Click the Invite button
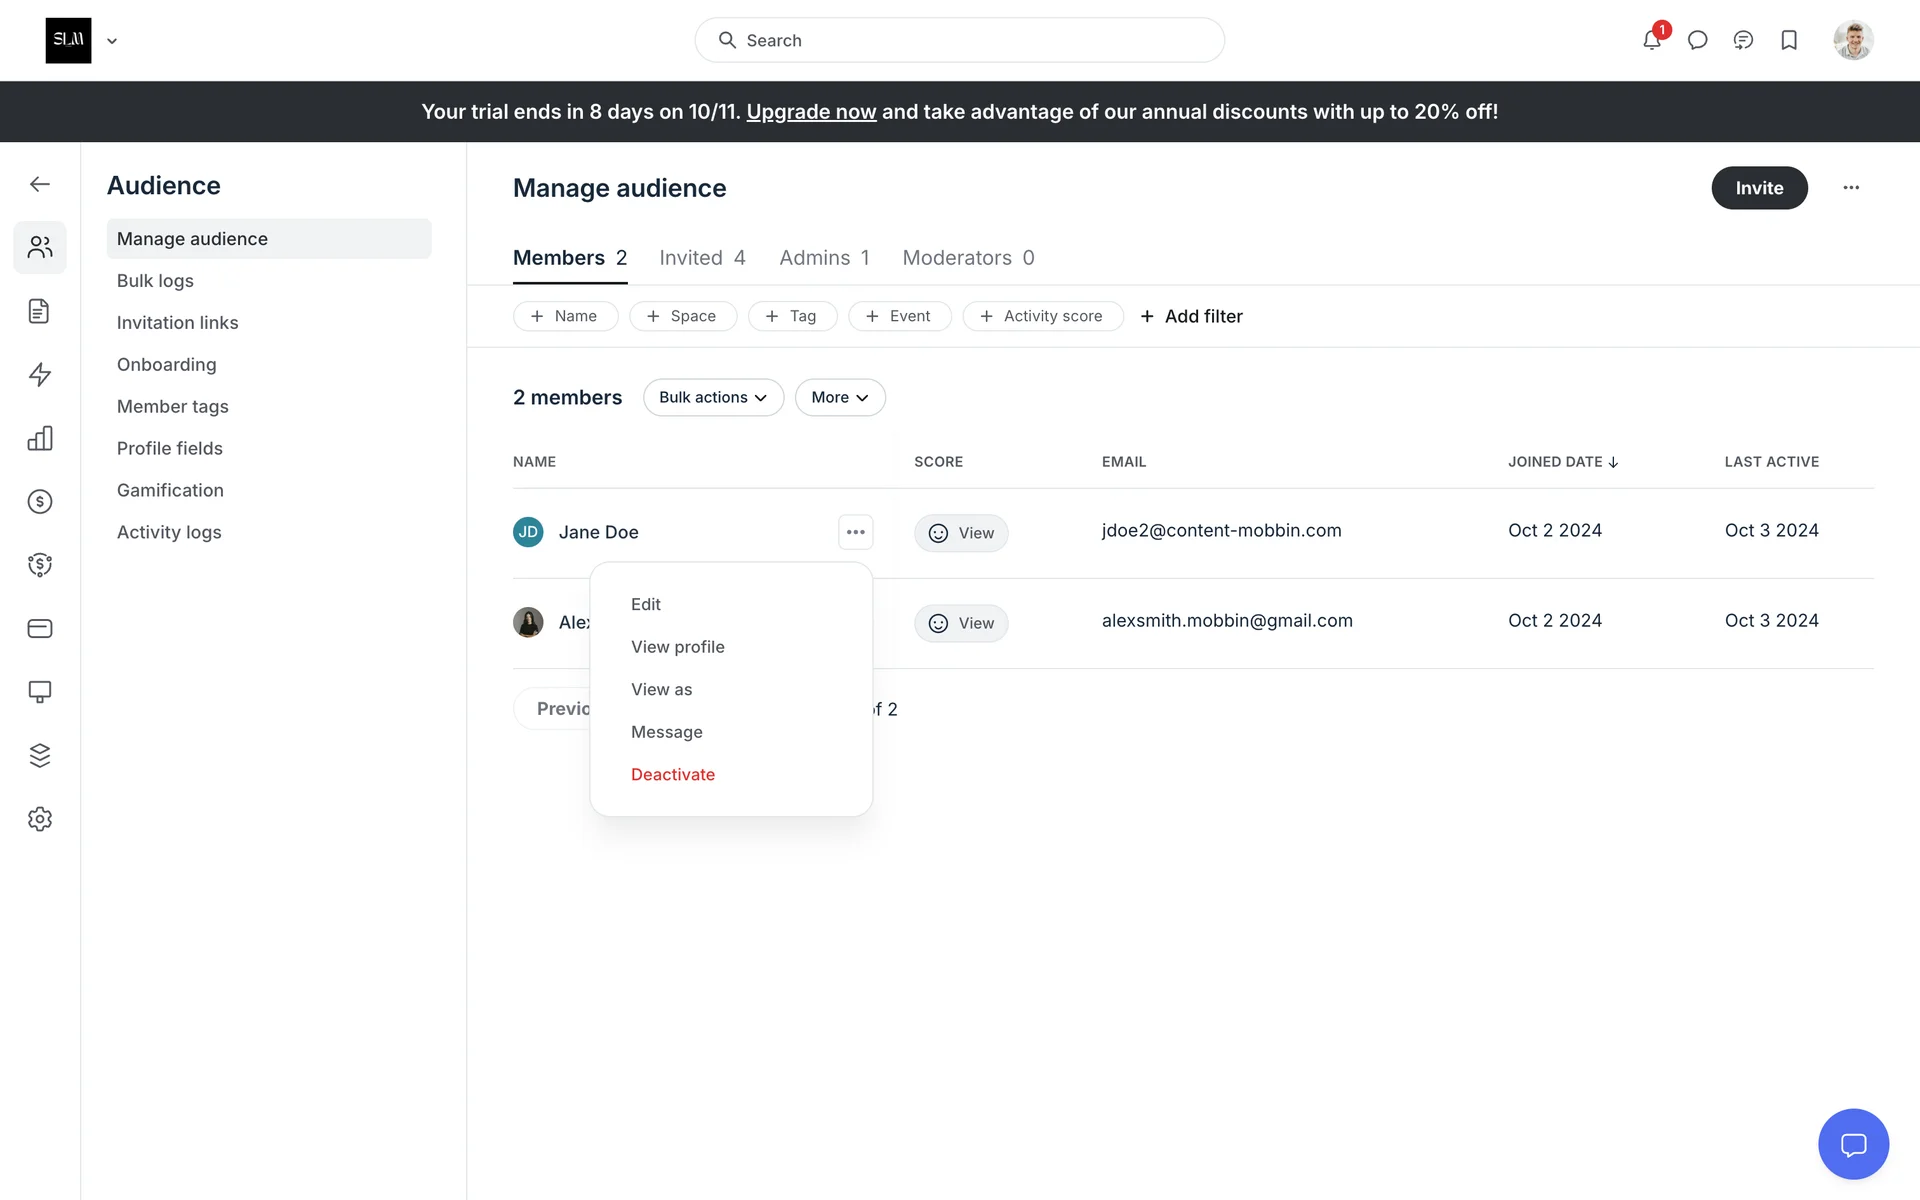This screenshot has height=1200, width=1920. coord(1758,188)
